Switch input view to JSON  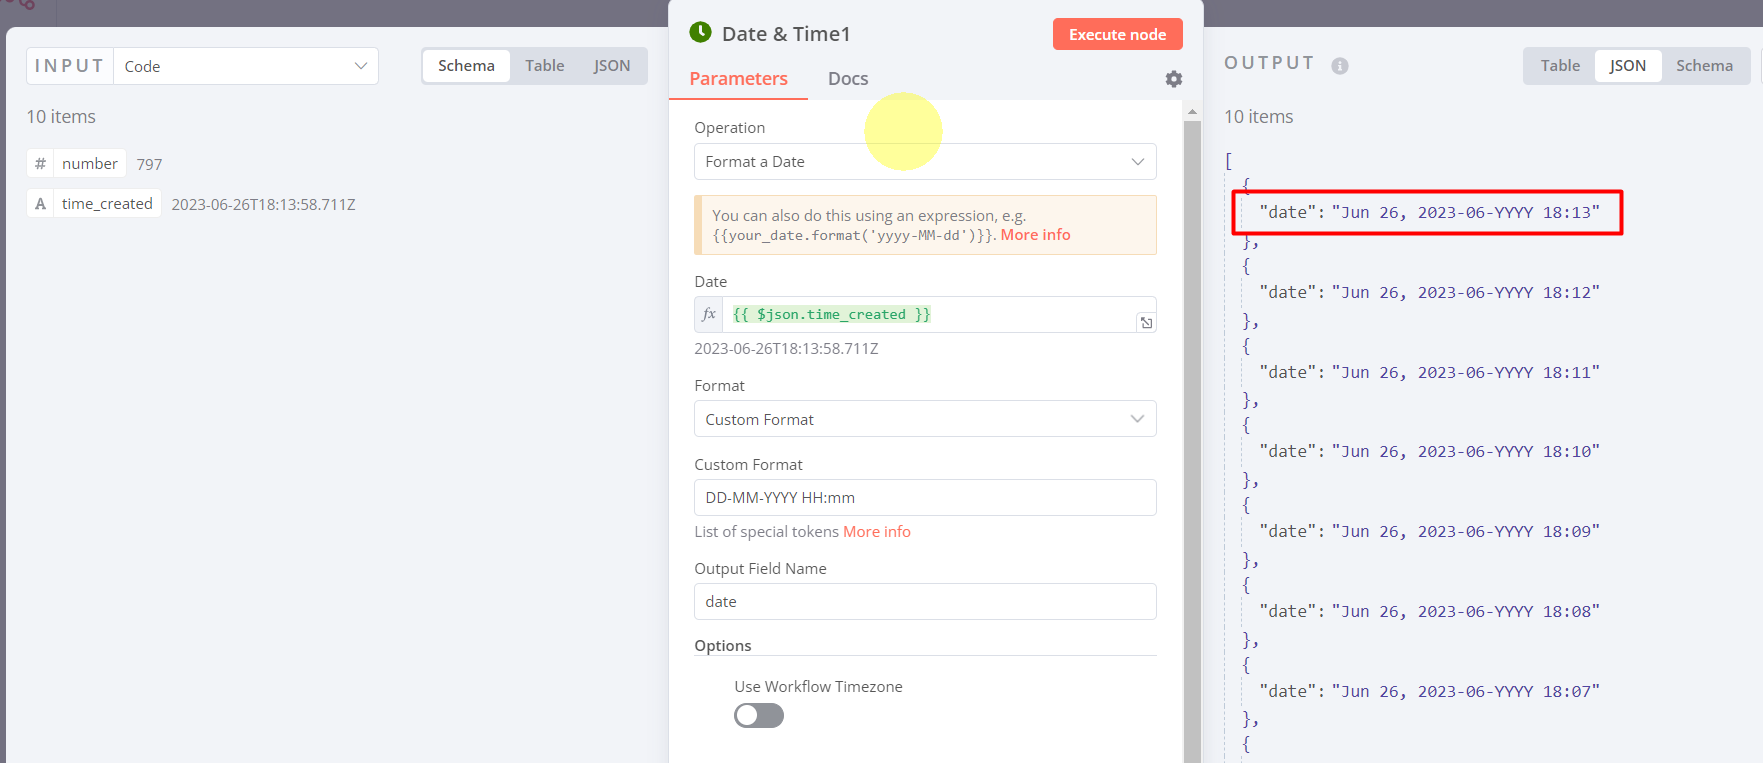[x=611, y=66]
